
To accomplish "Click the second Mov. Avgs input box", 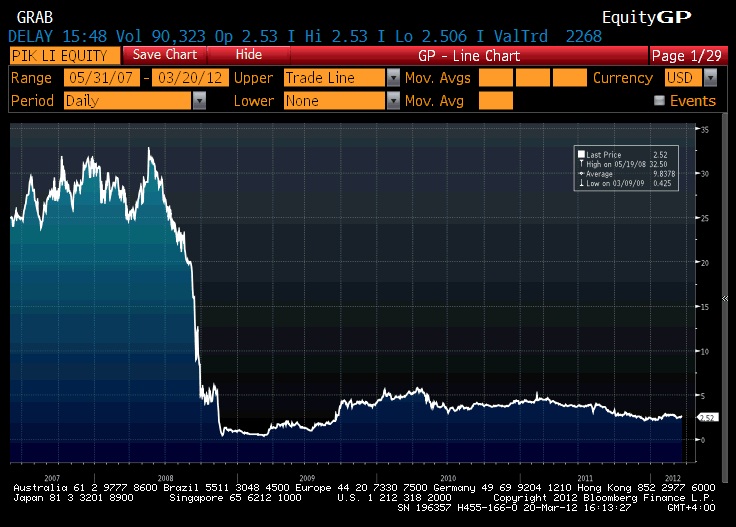I will [x=533, y=77].
